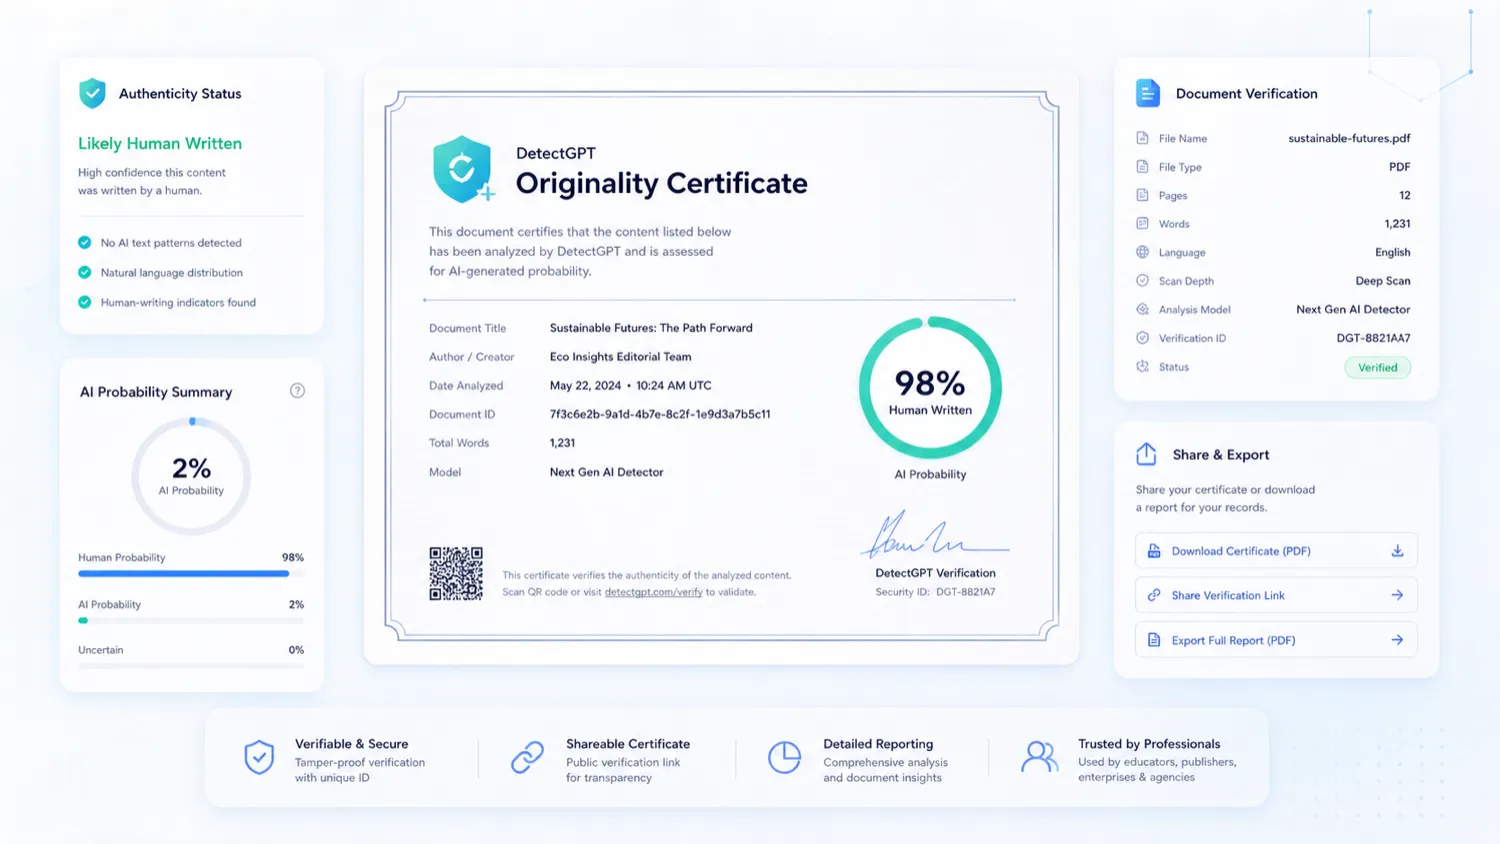This screenshot has height=844, width=1500.
Task: Click the English language value
Action: coord(1392,252)
